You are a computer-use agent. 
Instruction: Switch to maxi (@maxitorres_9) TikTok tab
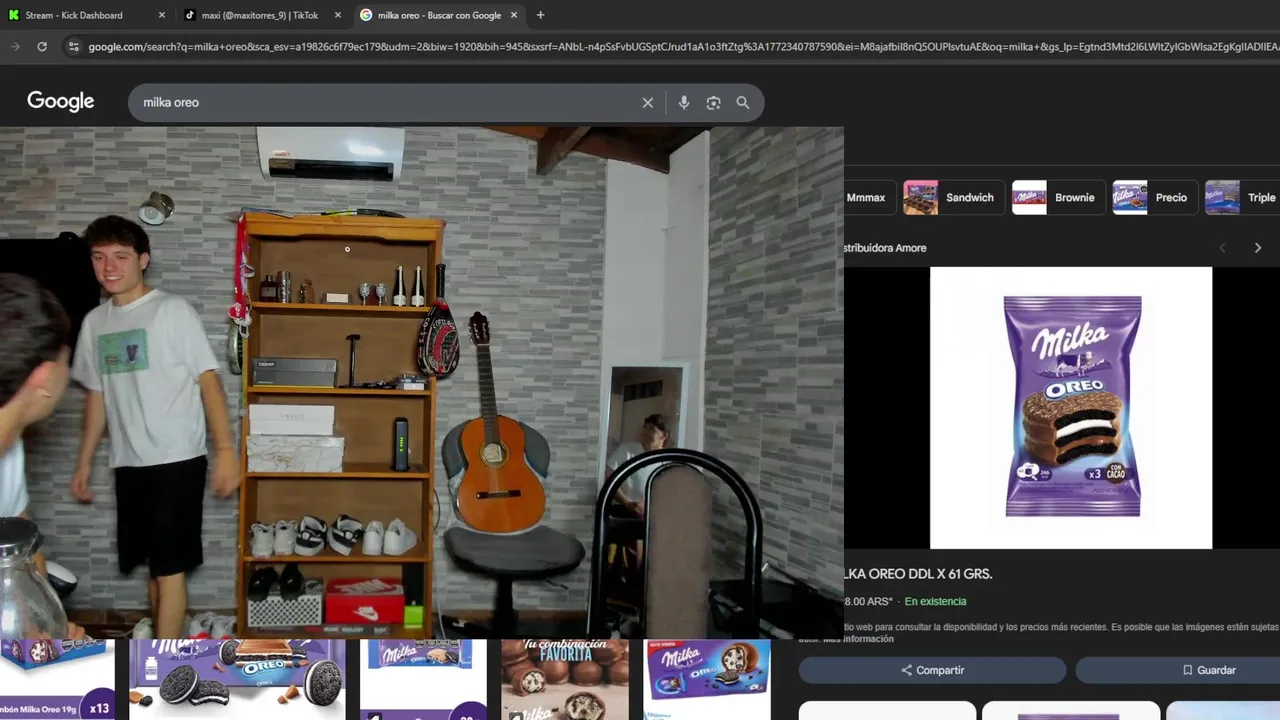tap(260, 15)
